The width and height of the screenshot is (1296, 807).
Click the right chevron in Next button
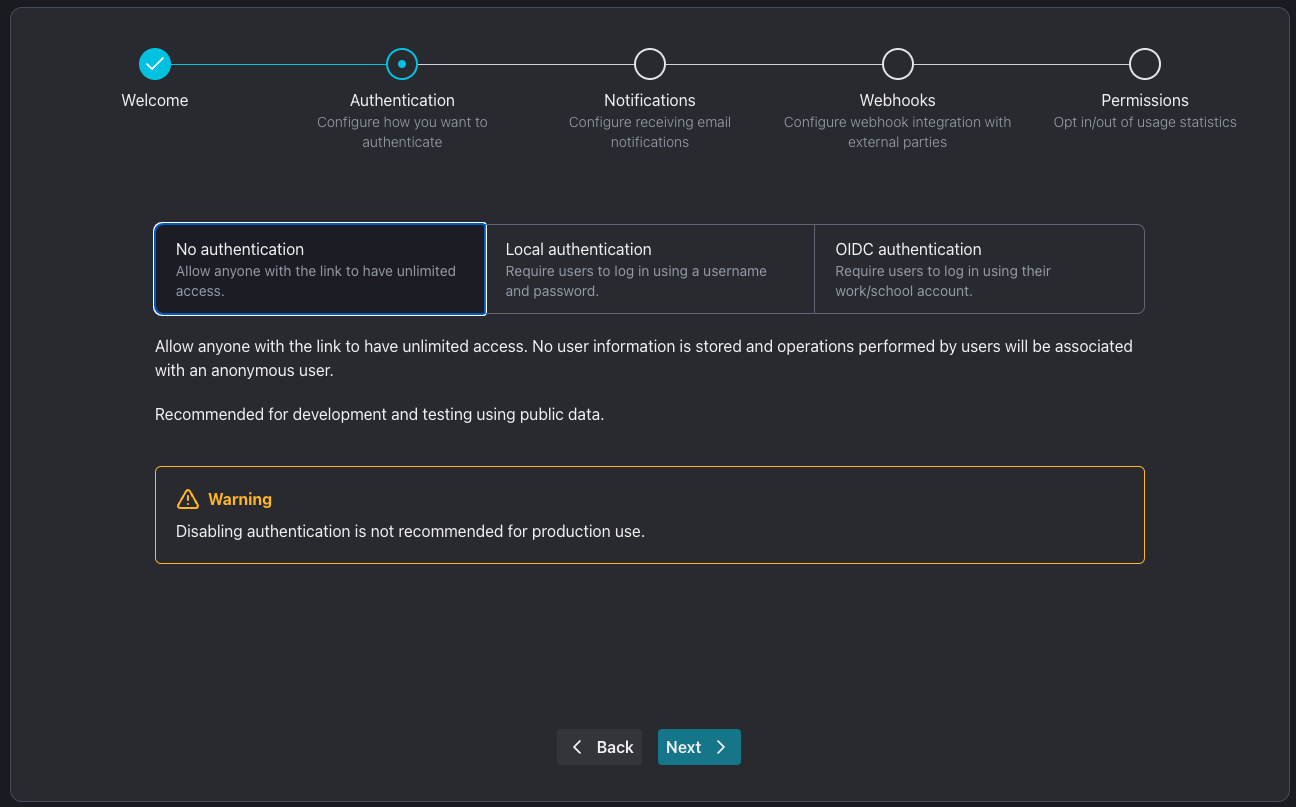721,747
